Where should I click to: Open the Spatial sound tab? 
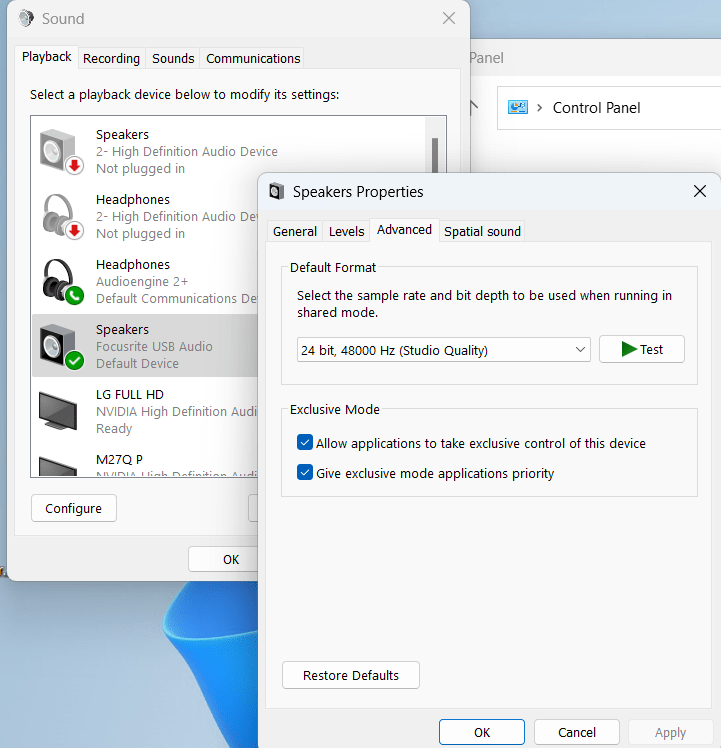click(x=482, y=231)
